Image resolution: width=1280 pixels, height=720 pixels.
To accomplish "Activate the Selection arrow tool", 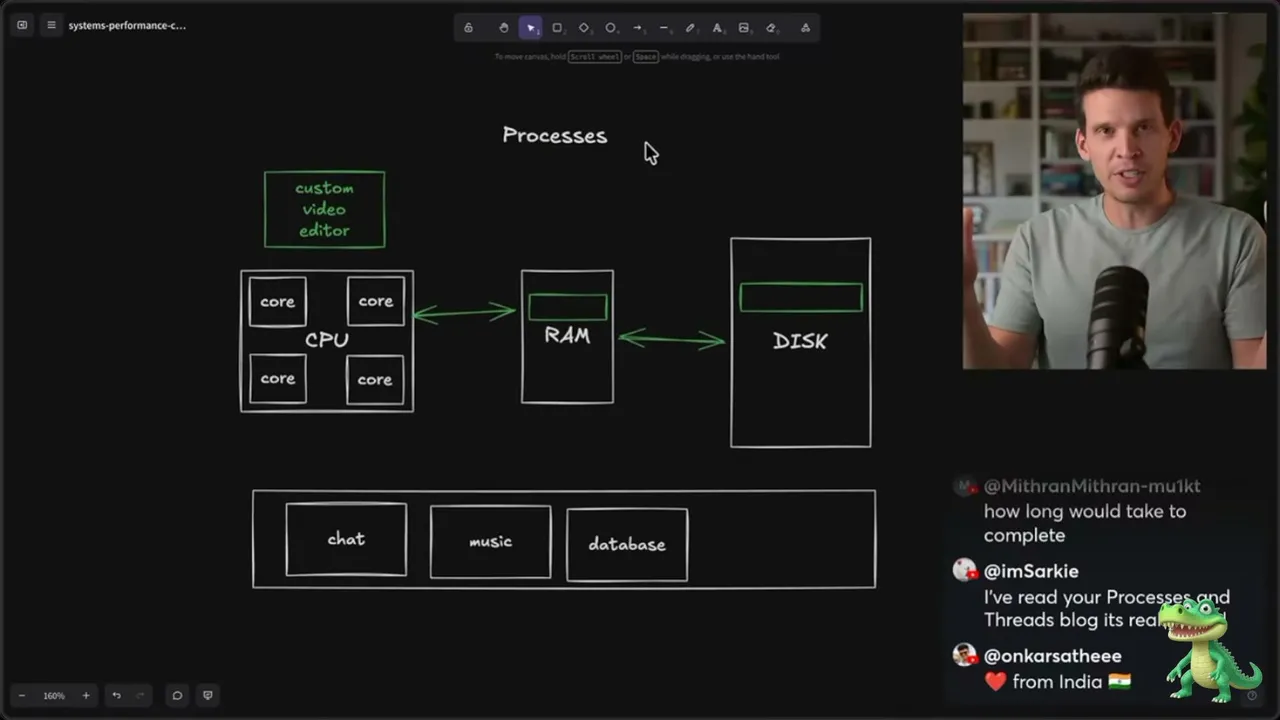I will [x=531, y=28].
